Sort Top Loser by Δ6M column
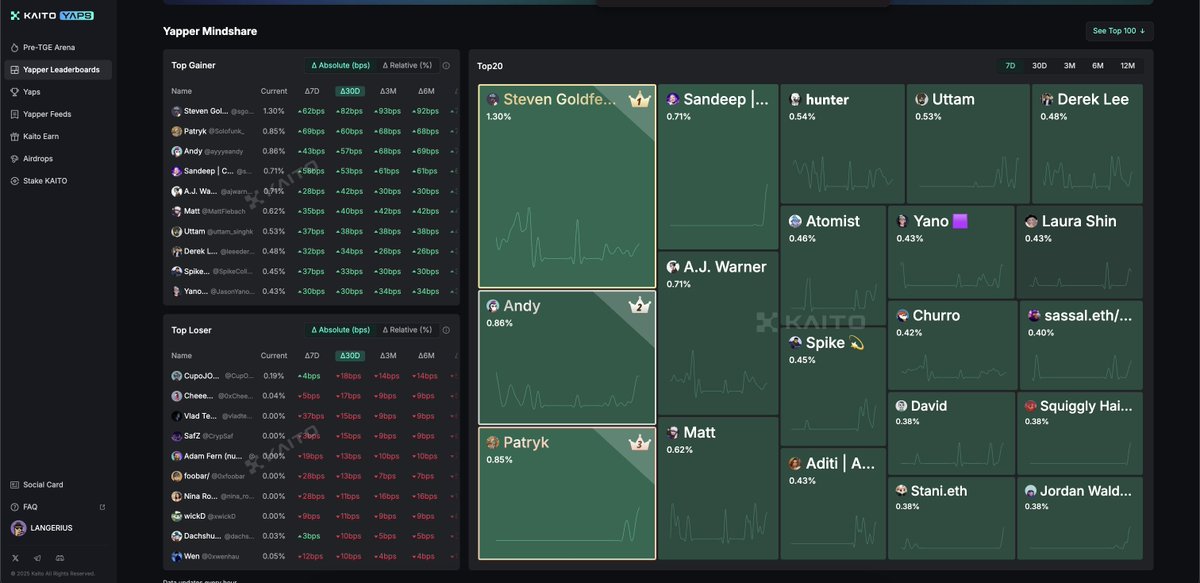 (x=426, y=355)
